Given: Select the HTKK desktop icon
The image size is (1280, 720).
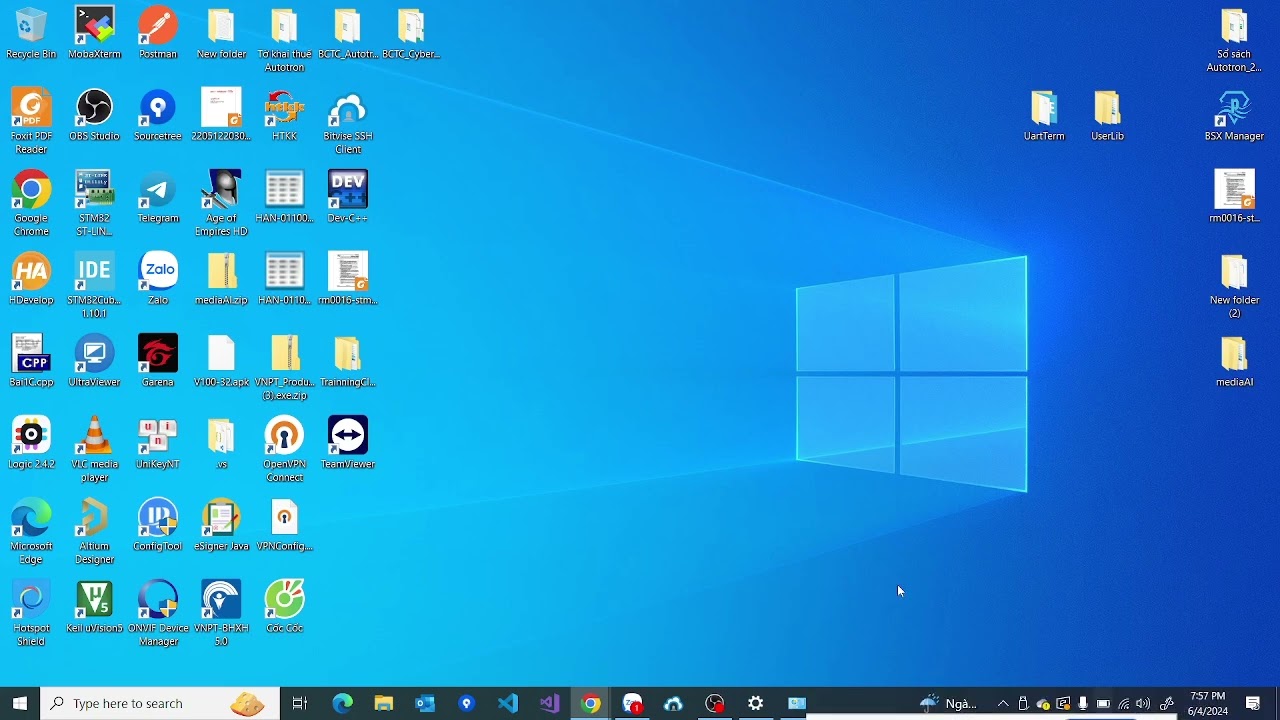Looking at the screenshot, I should [x=285, y=115].
